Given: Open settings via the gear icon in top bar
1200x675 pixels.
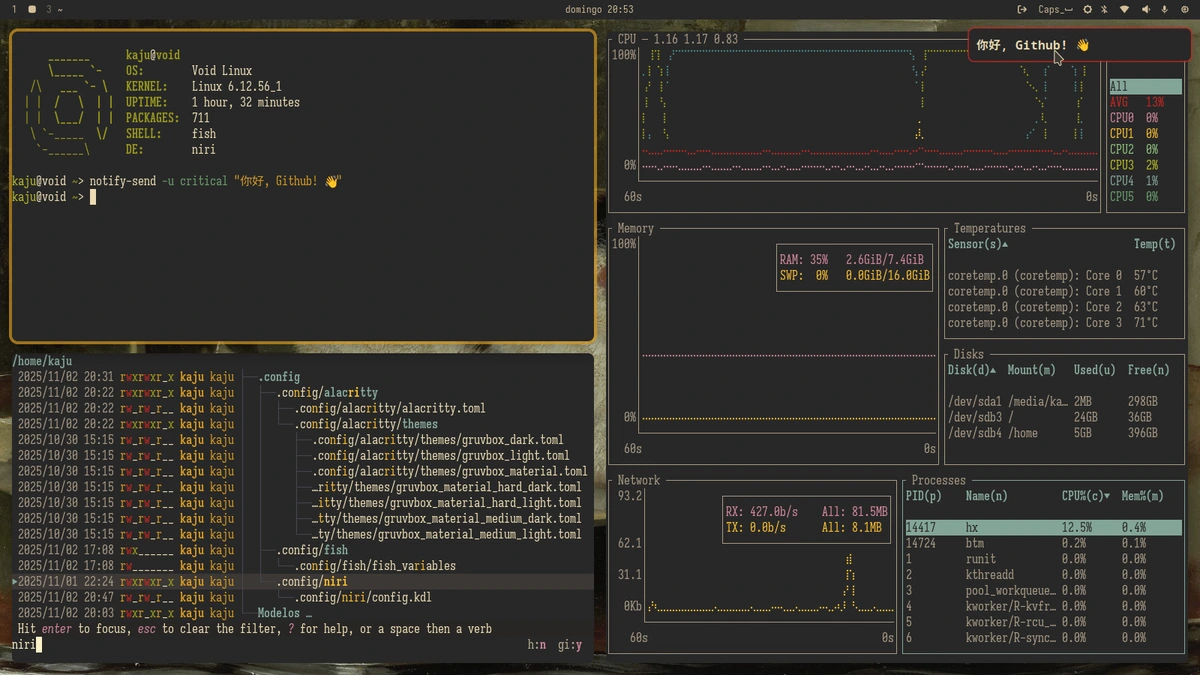Looking at the screenshot, I should pyautogui.click(x=1088, y=9).
